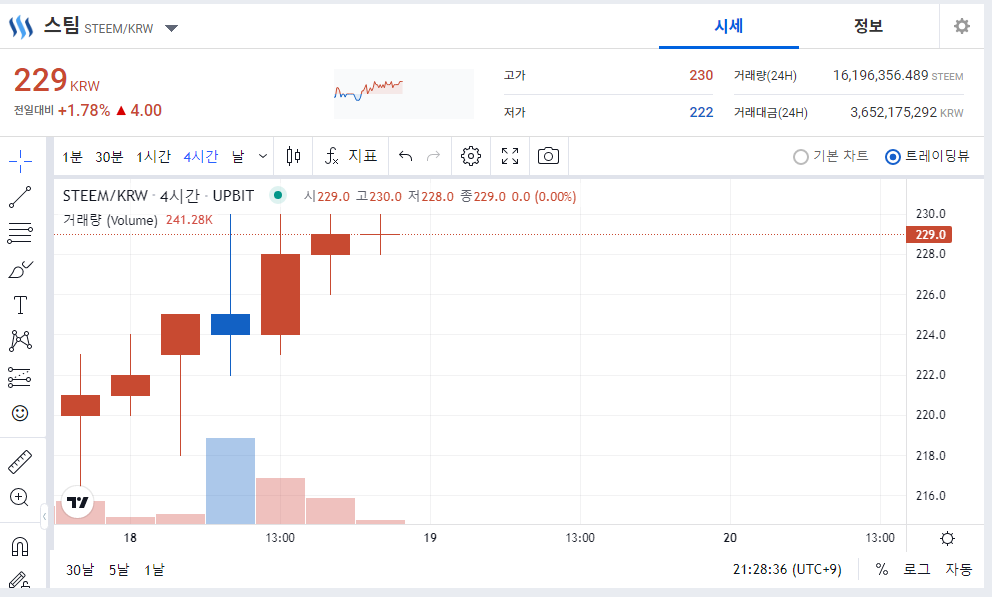Image resolution: width=992 pixels, height=597 pixels.
Task: Open timezone menu at 21:28:36 (UTC+9)
Action: click(787, 570)
